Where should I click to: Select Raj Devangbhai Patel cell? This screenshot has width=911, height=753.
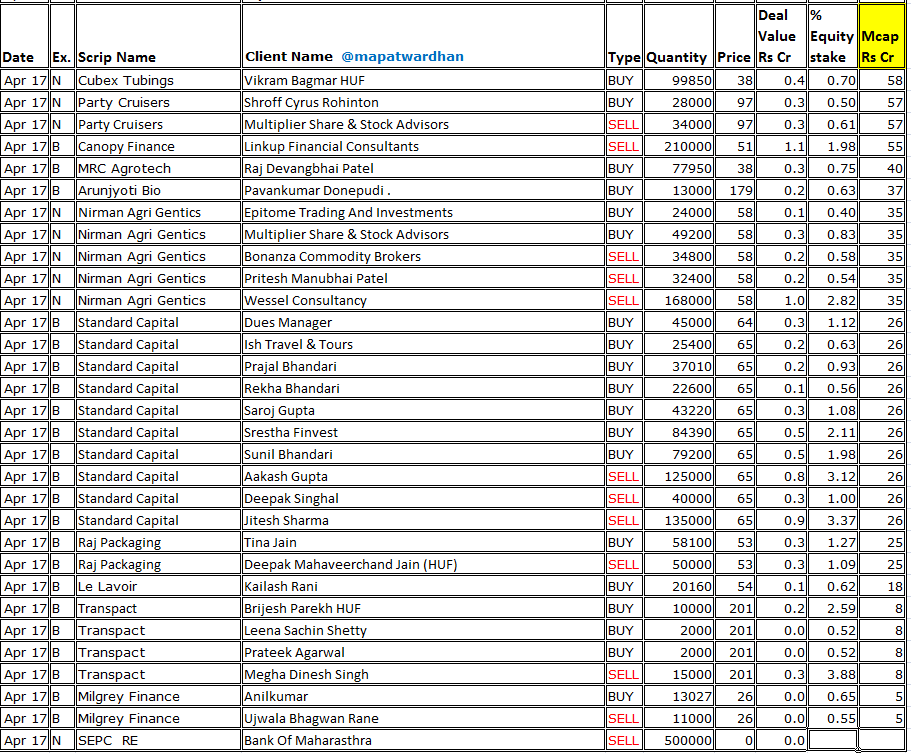[x=423, y=168]
